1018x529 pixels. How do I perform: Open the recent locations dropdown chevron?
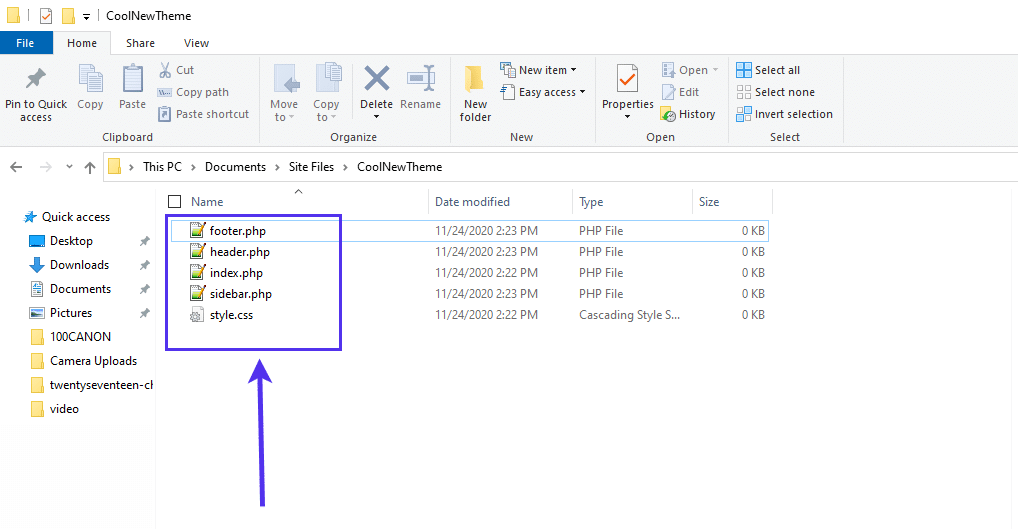coord(68,167)
